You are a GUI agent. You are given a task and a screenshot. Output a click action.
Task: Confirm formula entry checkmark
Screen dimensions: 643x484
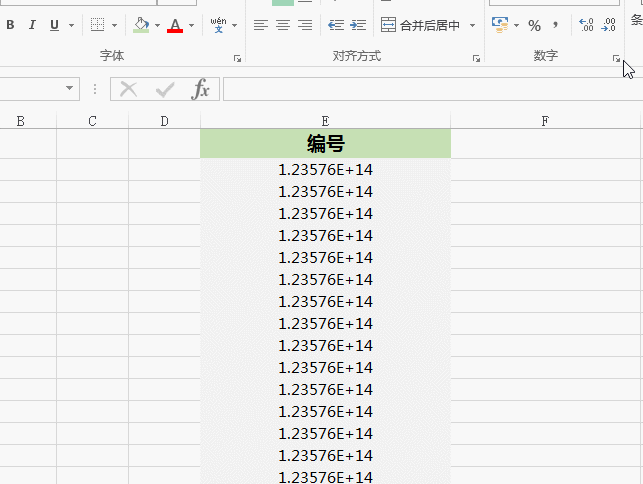[165, 89]
